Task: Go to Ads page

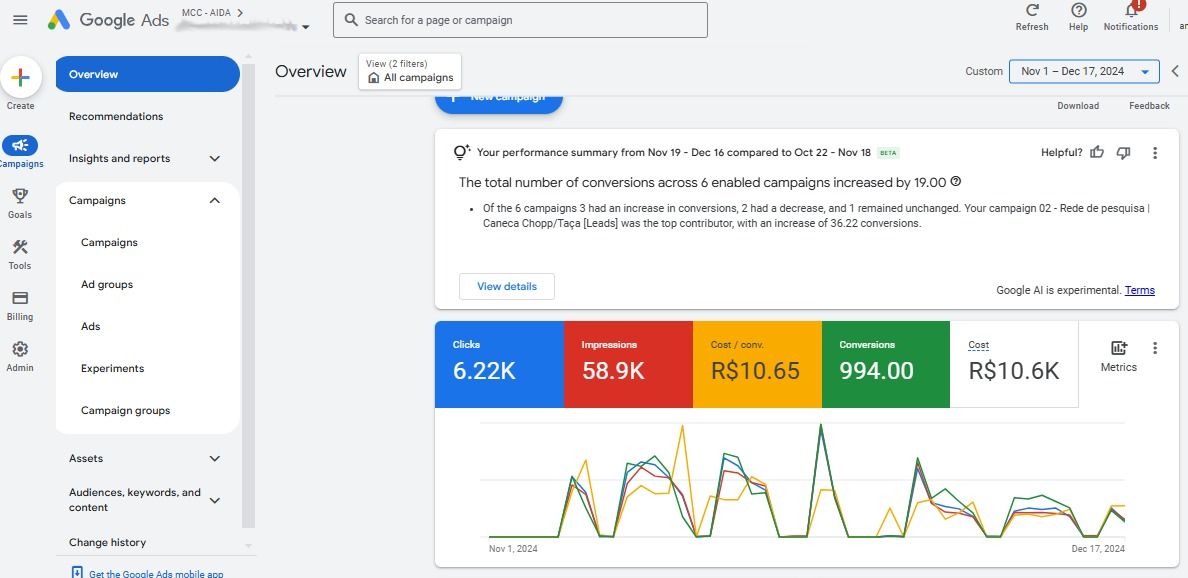Action: point(91,326)
